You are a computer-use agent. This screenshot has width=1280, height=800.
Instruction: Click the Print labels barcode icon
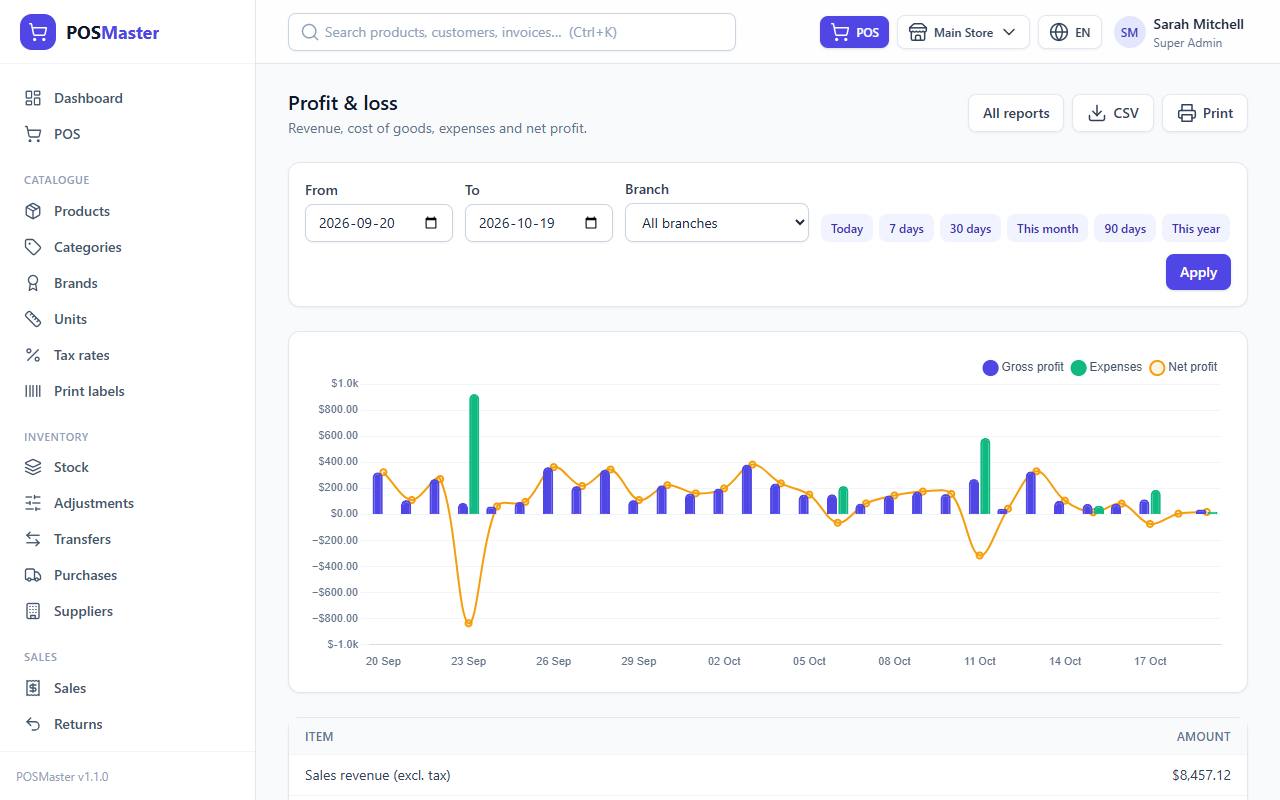[33, 391]
